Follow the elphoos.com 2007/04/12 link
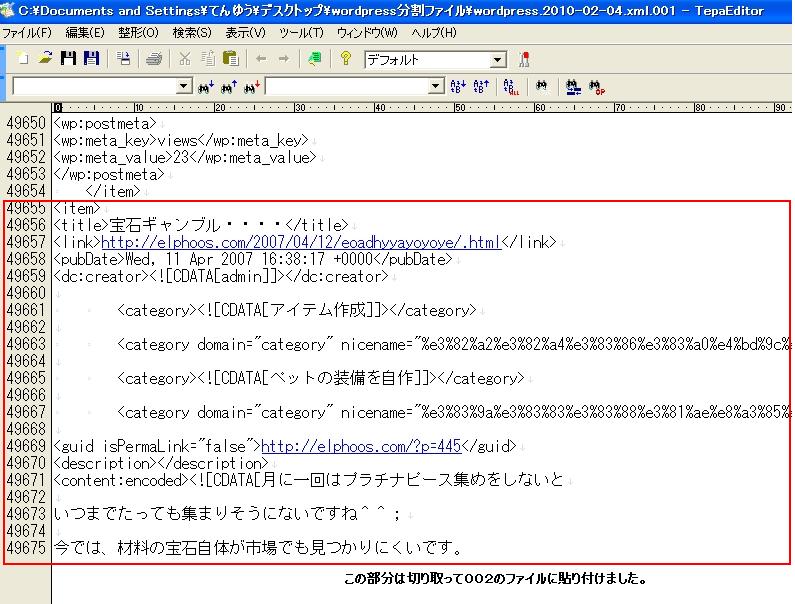The height and width of the screenshot is (604, 795). (x=301, y=242)
